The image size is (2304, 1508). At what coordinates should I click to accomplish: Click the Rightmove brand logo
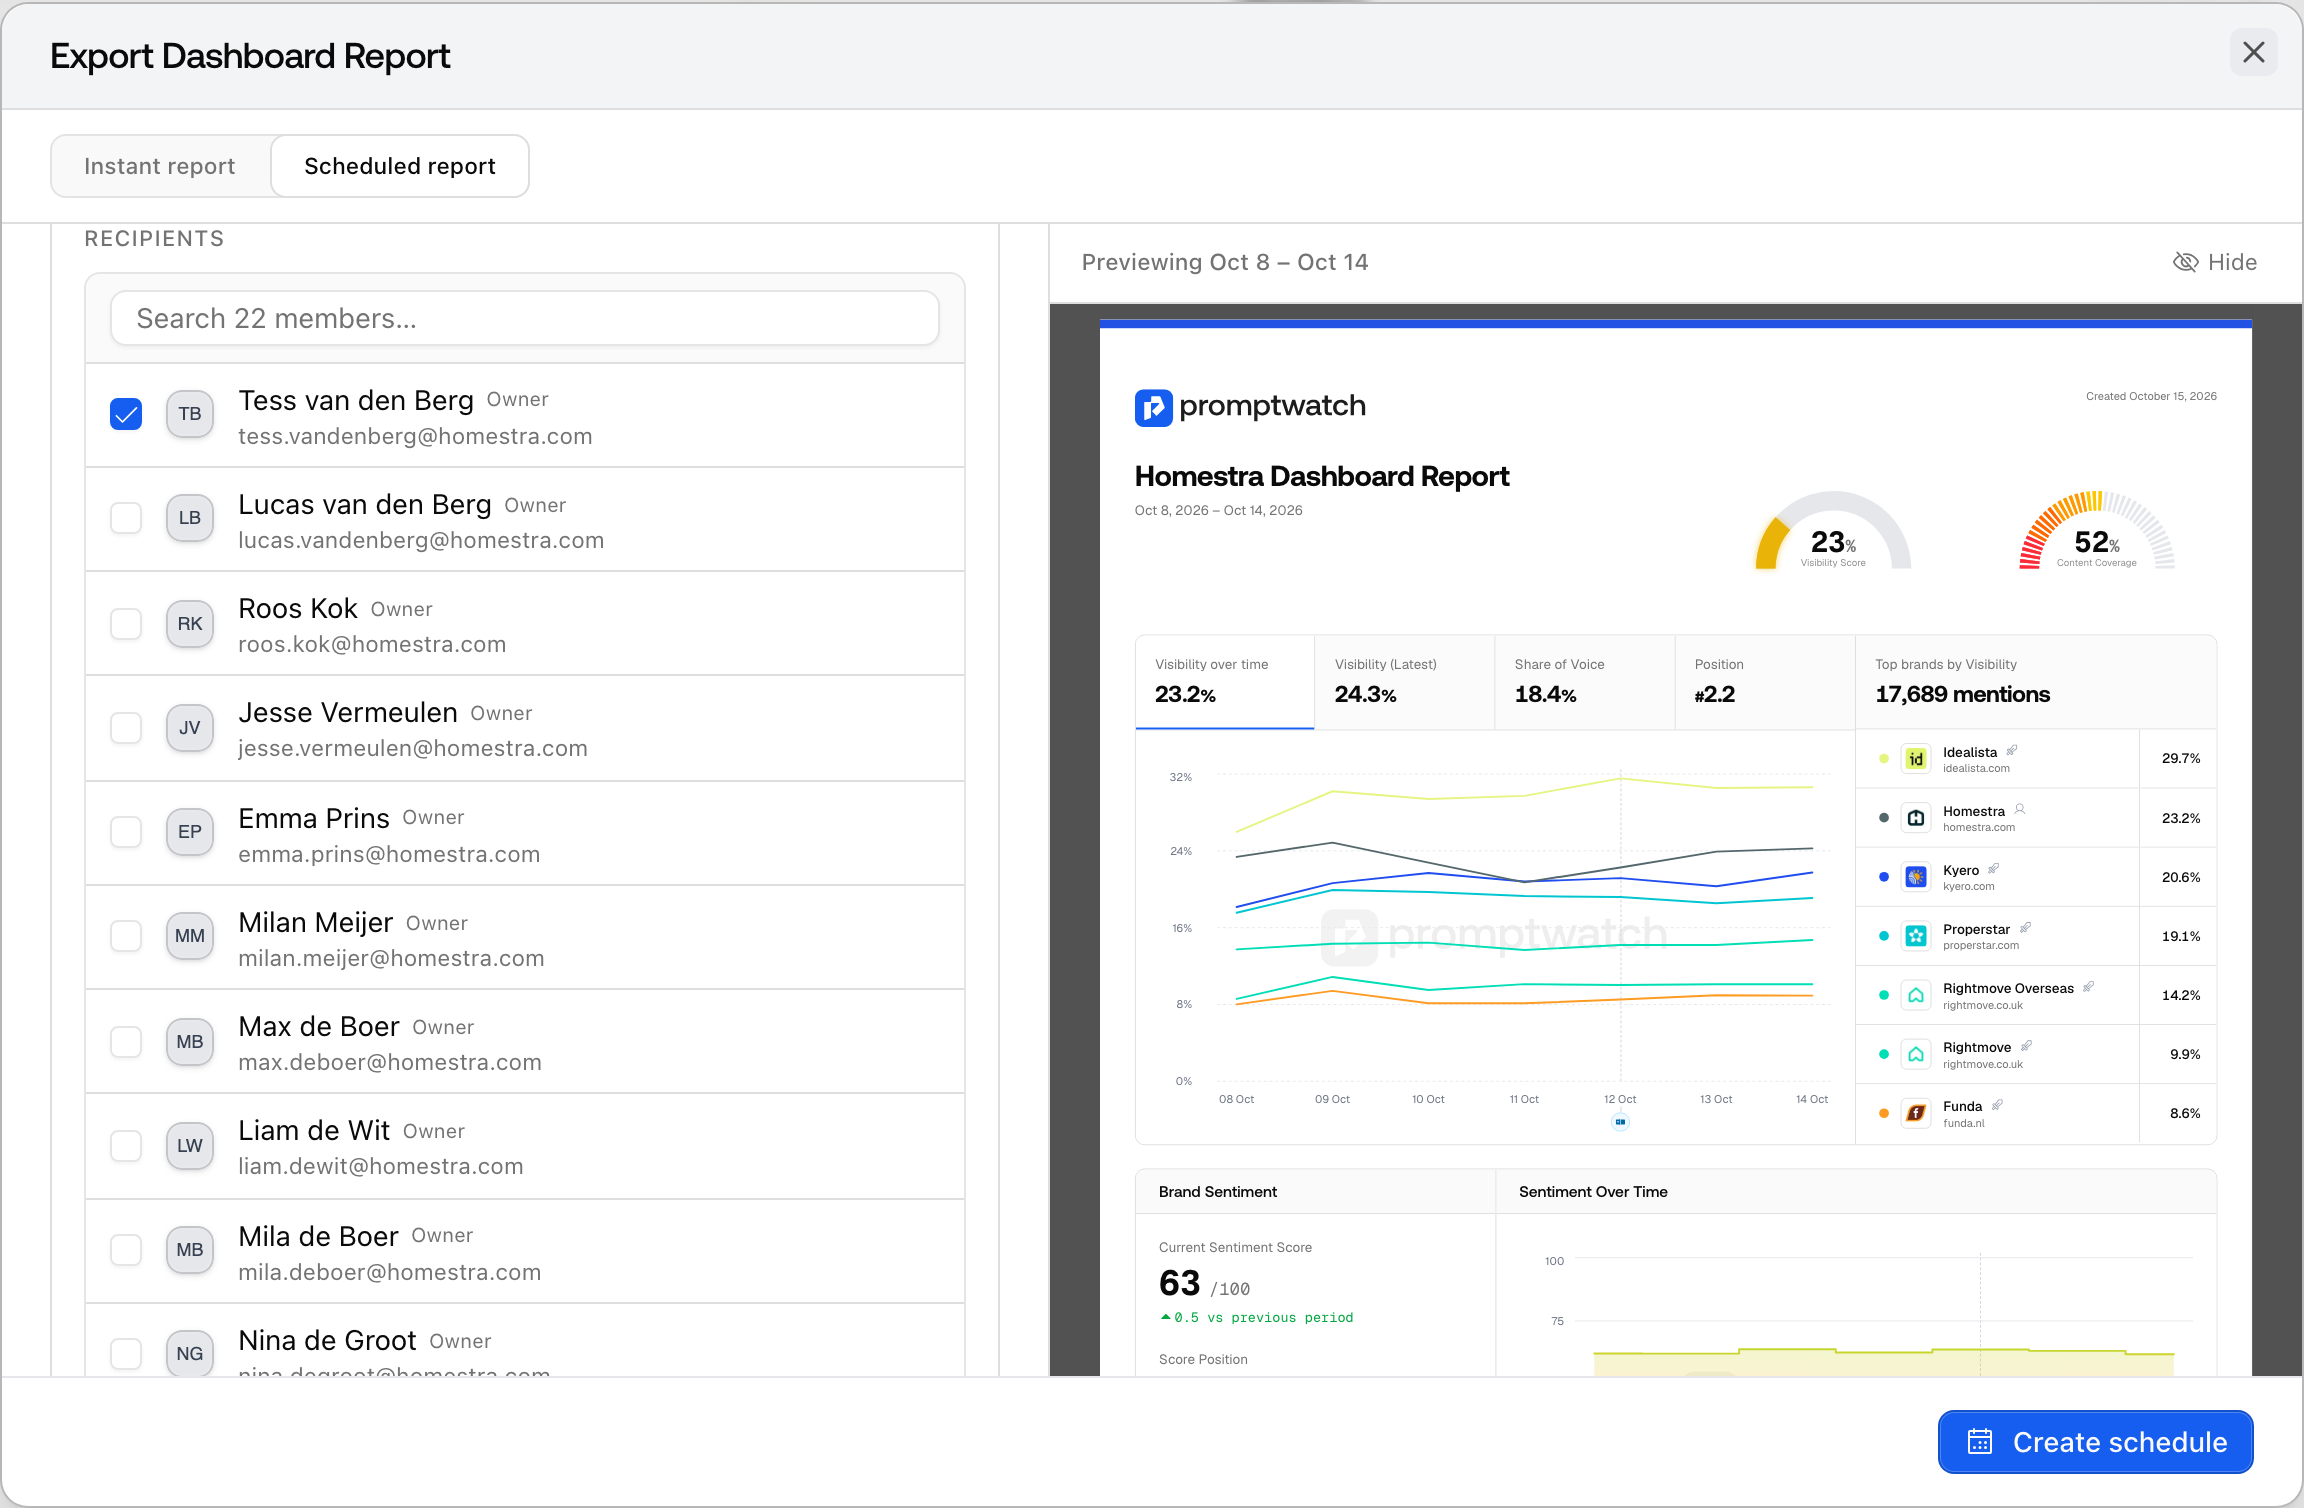pyautogui.click(x=1916, y=1054)
